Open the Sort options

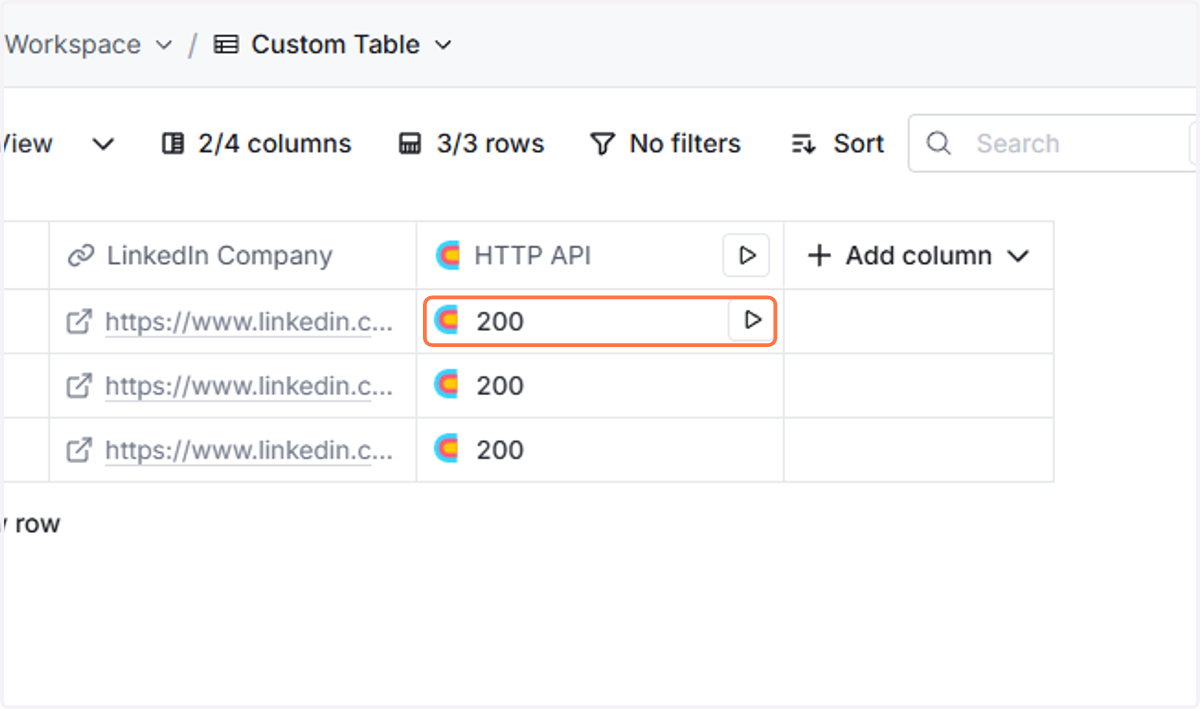click(x=838, y=144)
